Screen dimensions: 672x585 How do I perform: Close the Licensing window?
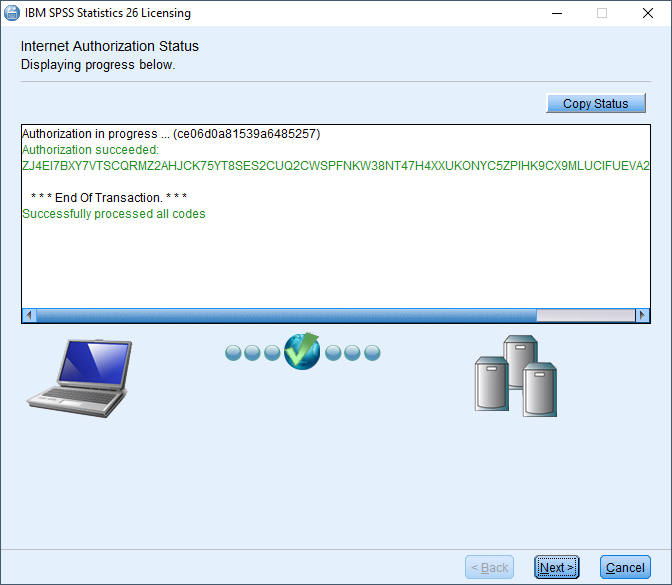[648, 13]
